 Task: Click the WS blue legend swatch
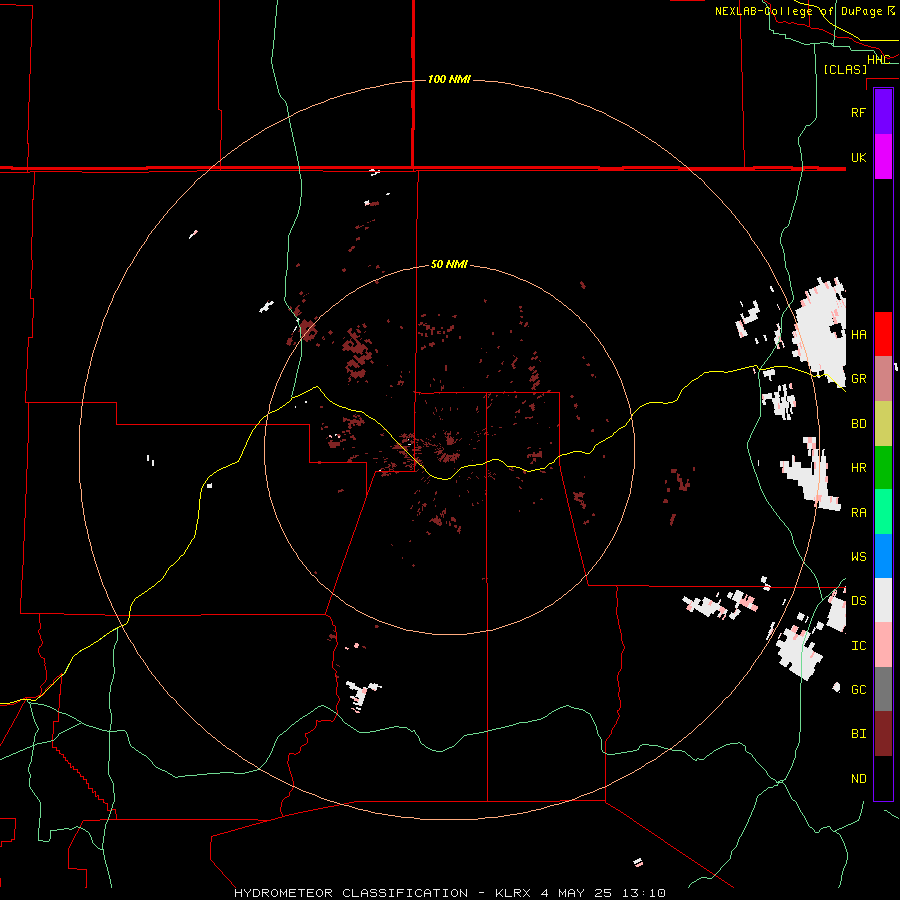coord(883,556)
